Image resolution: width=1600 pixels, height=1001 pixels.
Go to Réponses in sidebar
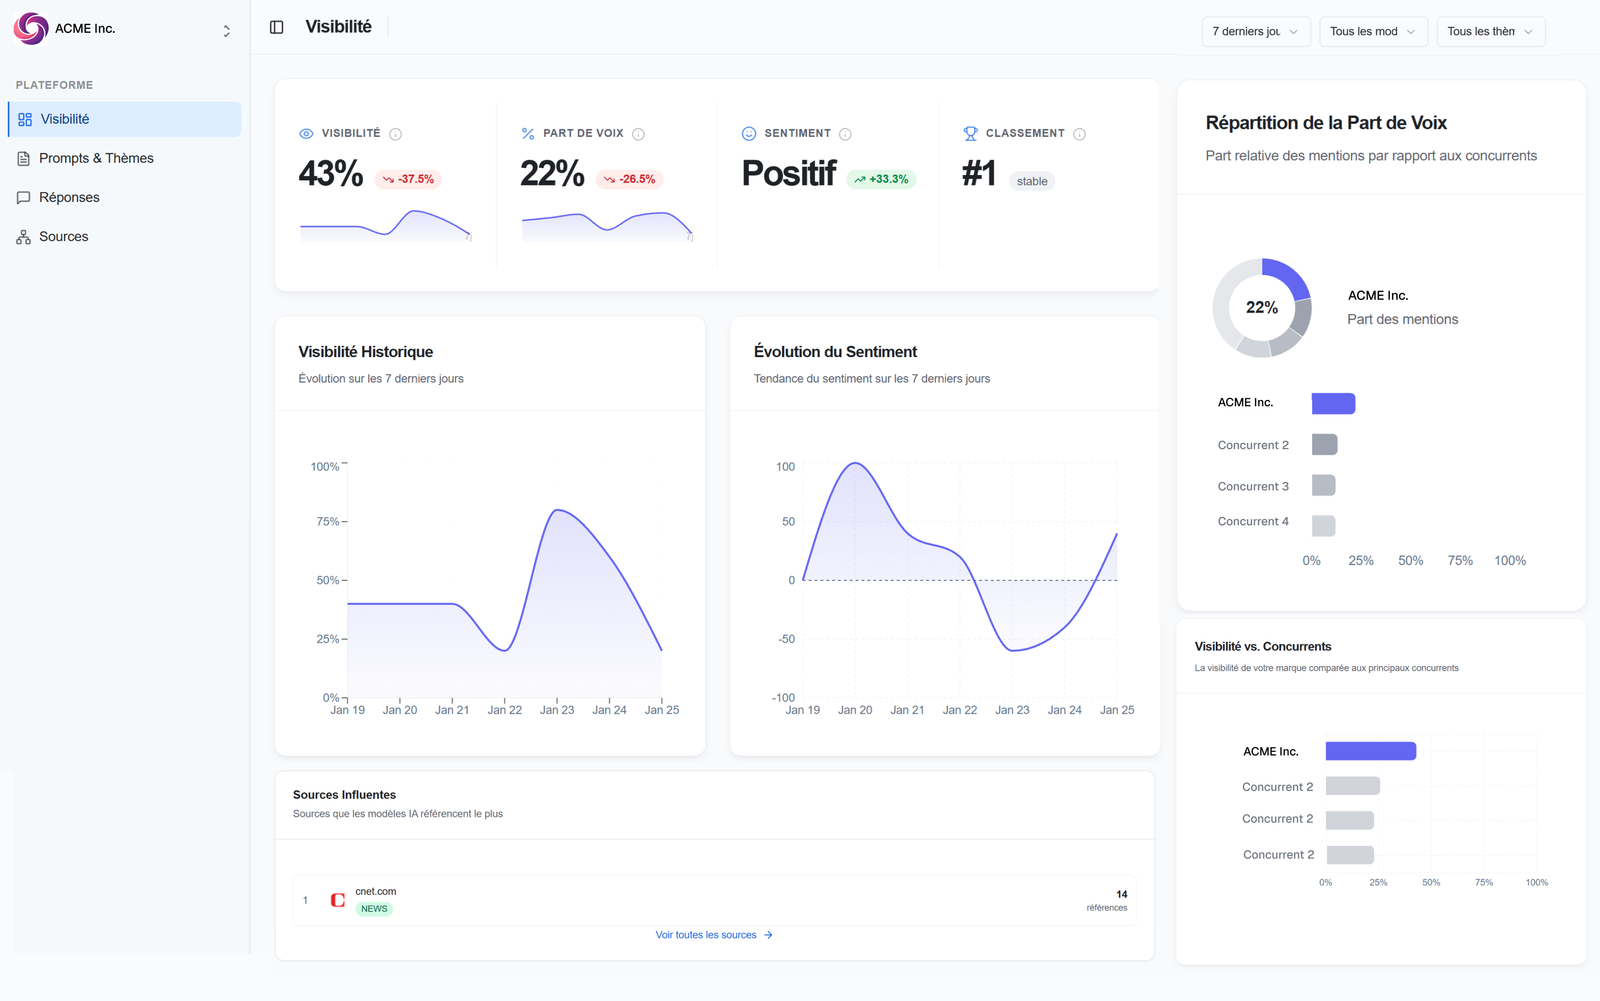pyautogui.click(x=69, y=197)
